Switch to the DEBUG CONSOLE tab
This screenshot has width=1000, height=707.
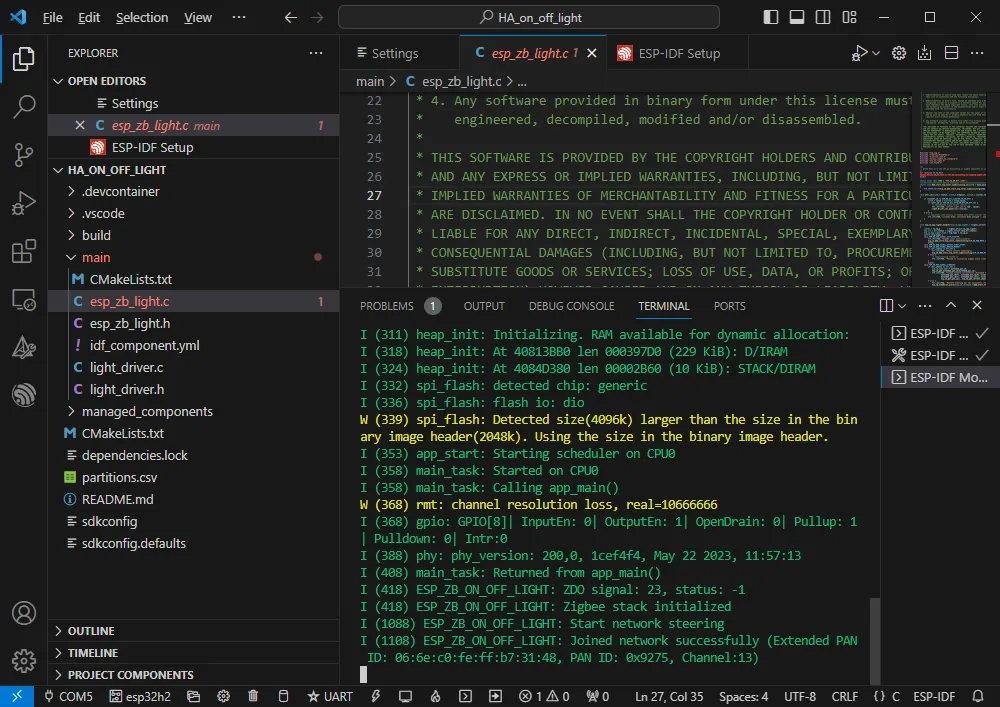[571, 306]
